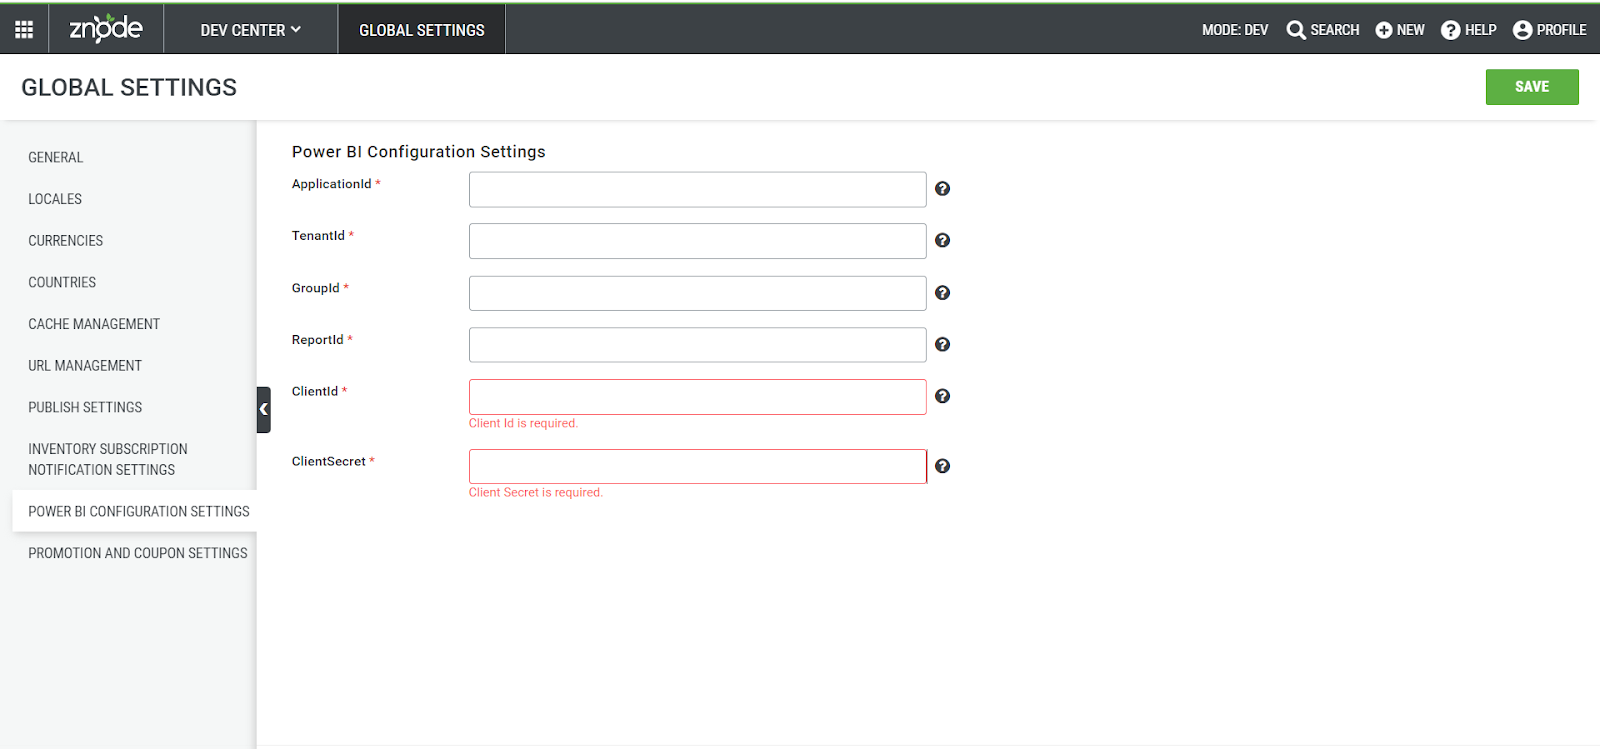Select Power BI Configuration Settings
The width and height of the screenshot is (1600, 749).
click(135, 511)
